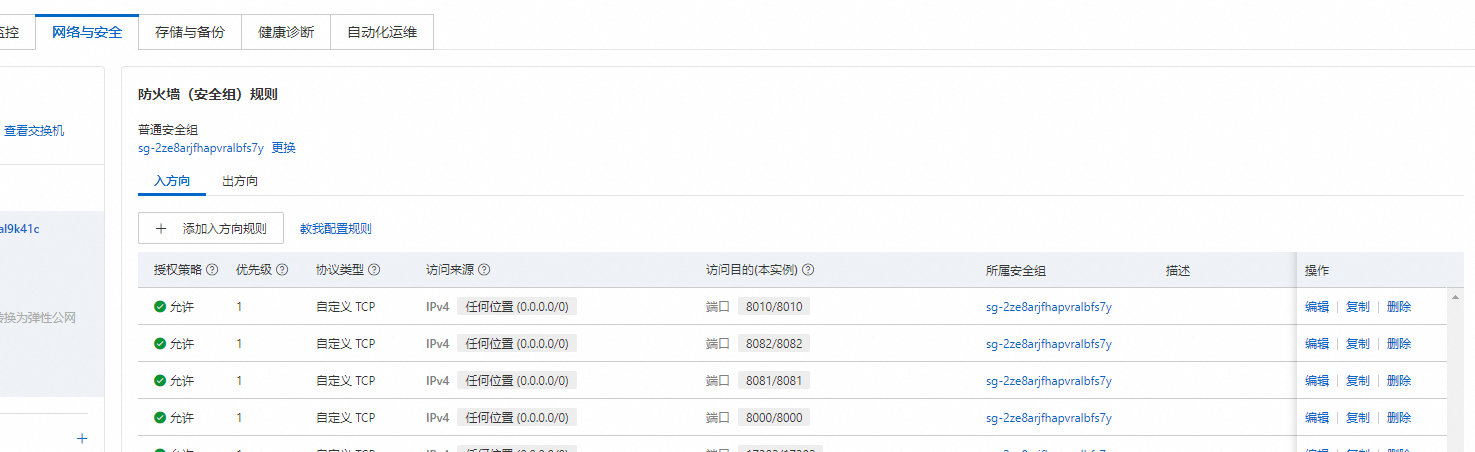Viewport: 1475px width, 452px height.
Task: Copy the port 8082/8082 rule
Action: coord(1358,344)
